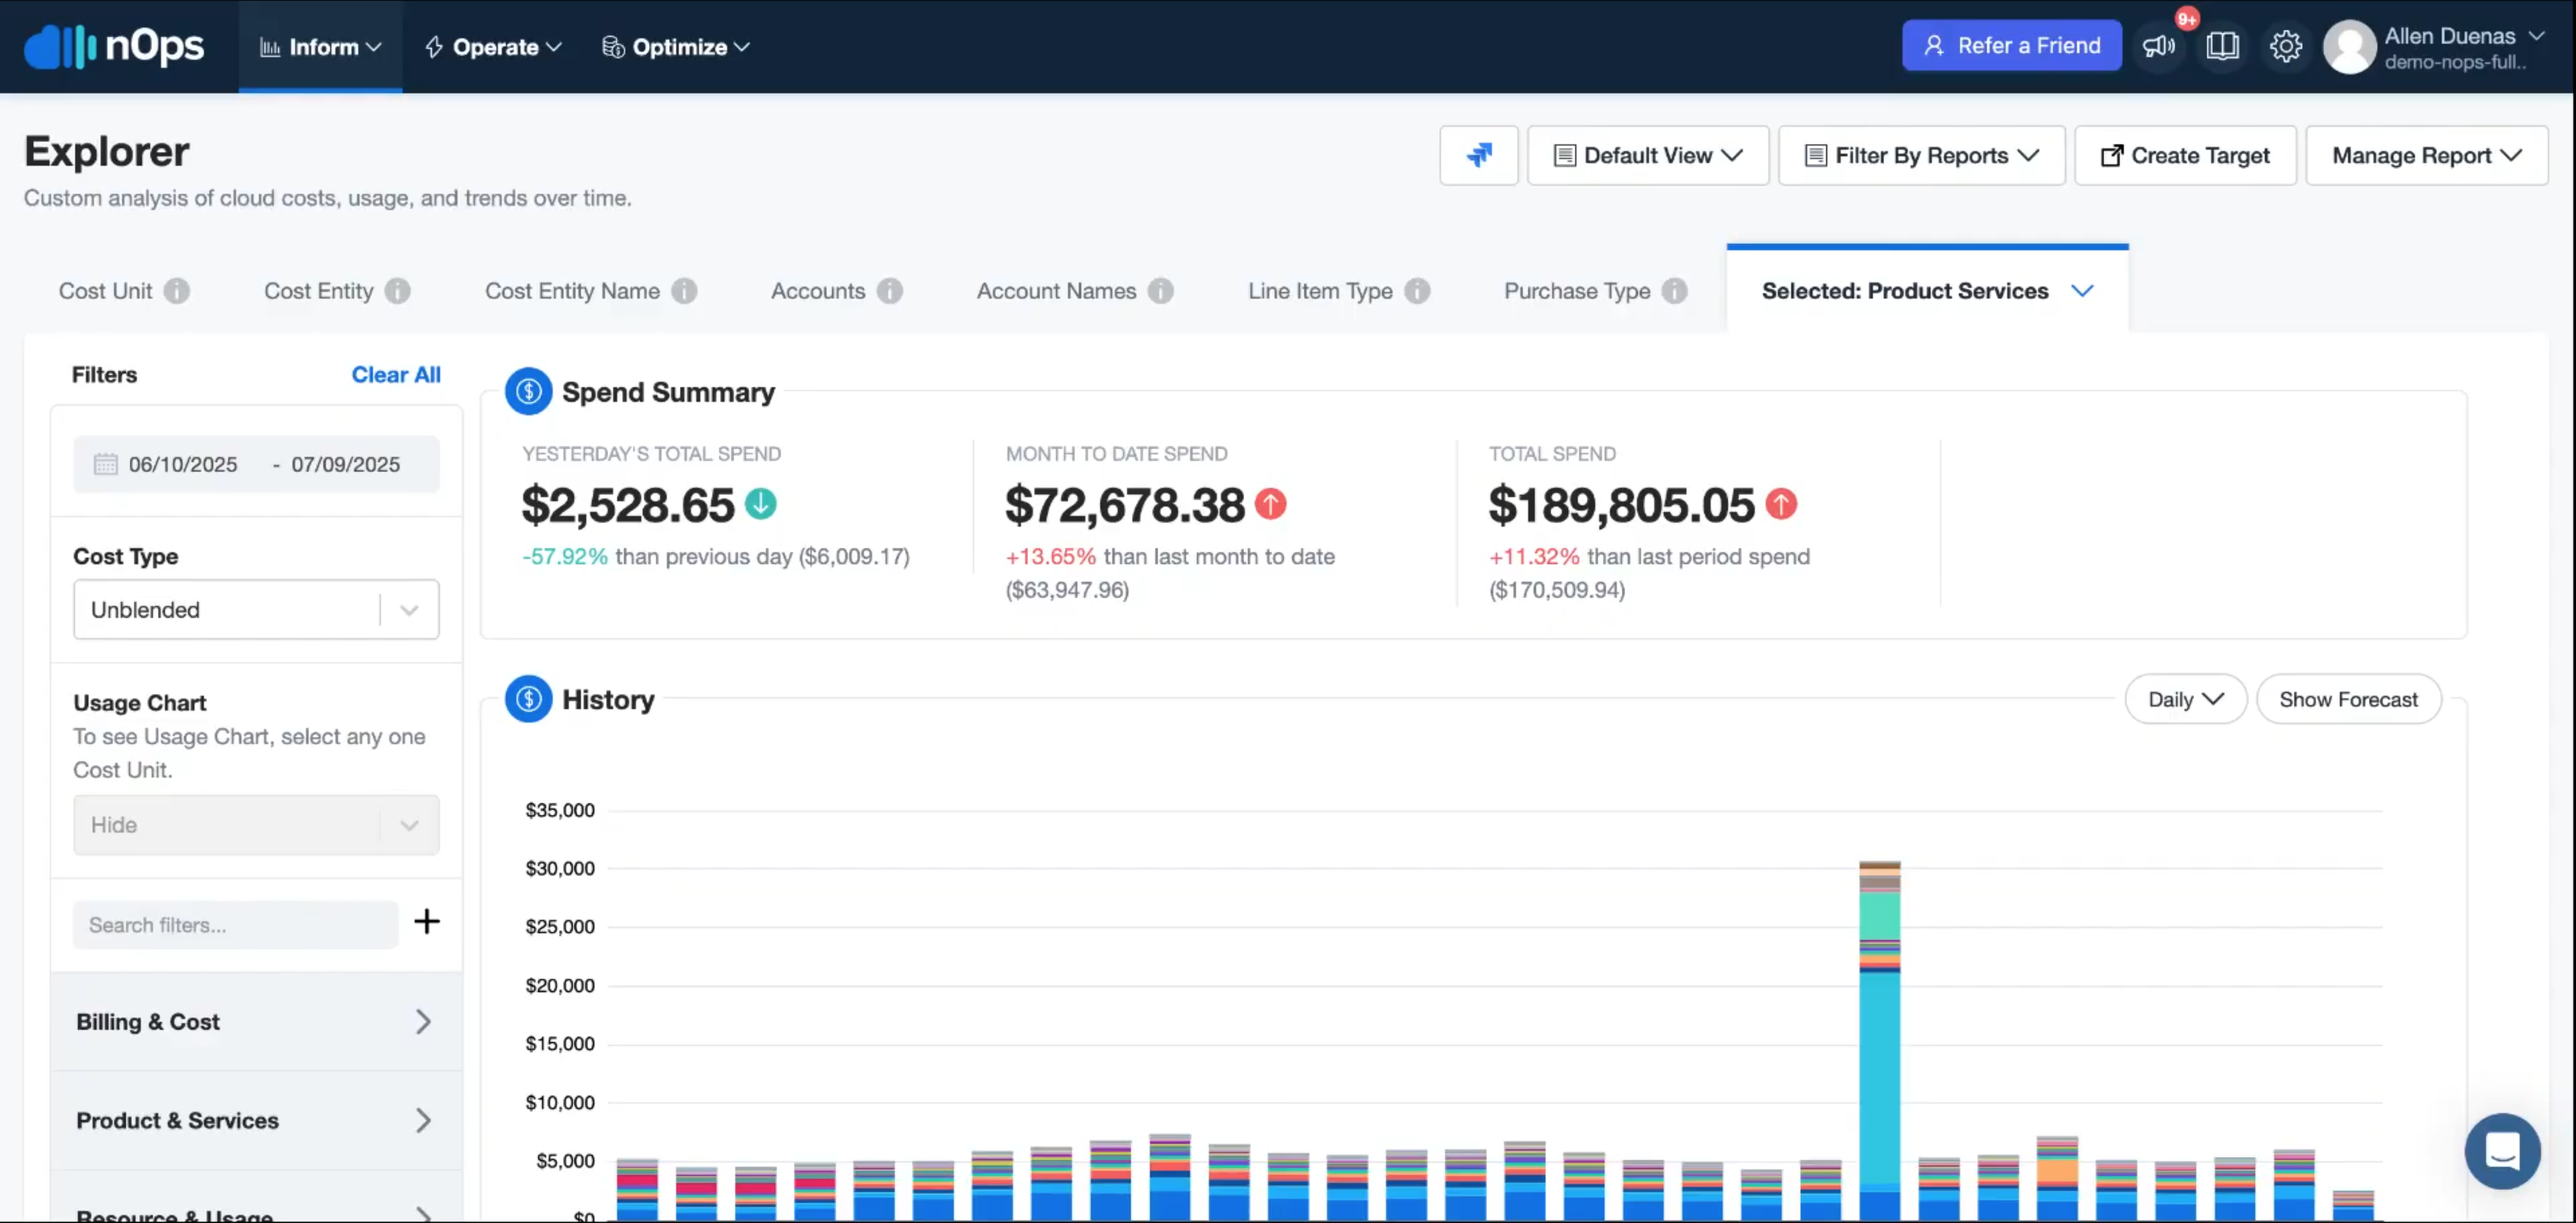Screen dimensions: 2576x1223
Task: Click info icon beside Purchase Type
Action: pos(1675,291)
